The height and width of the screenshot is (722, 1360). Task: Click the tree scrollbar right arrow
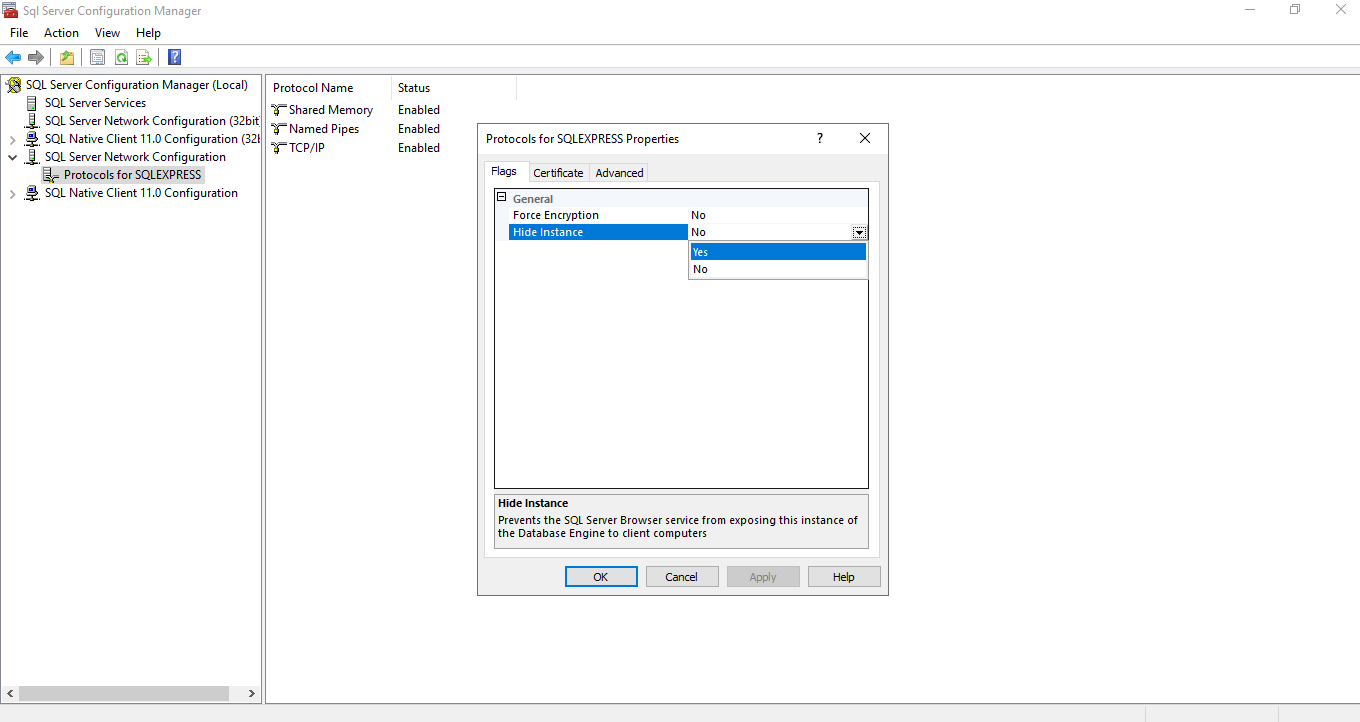(x=252, y=693)
